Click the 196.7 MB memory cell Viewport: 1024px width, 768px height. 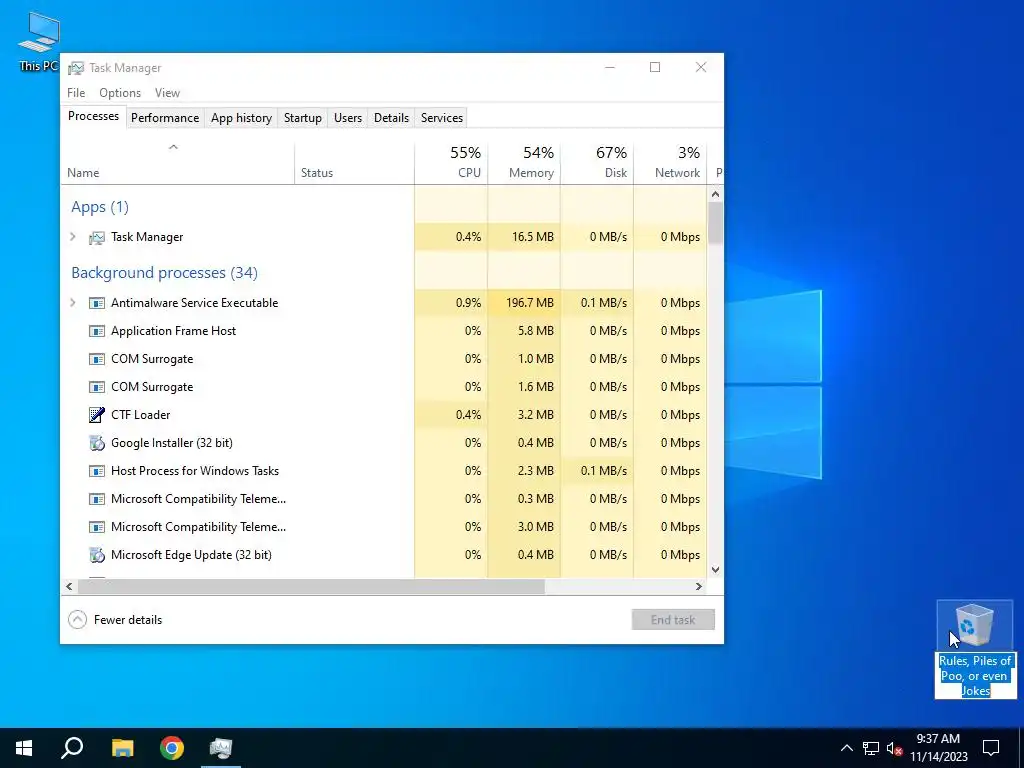click(x=524, y=303)
